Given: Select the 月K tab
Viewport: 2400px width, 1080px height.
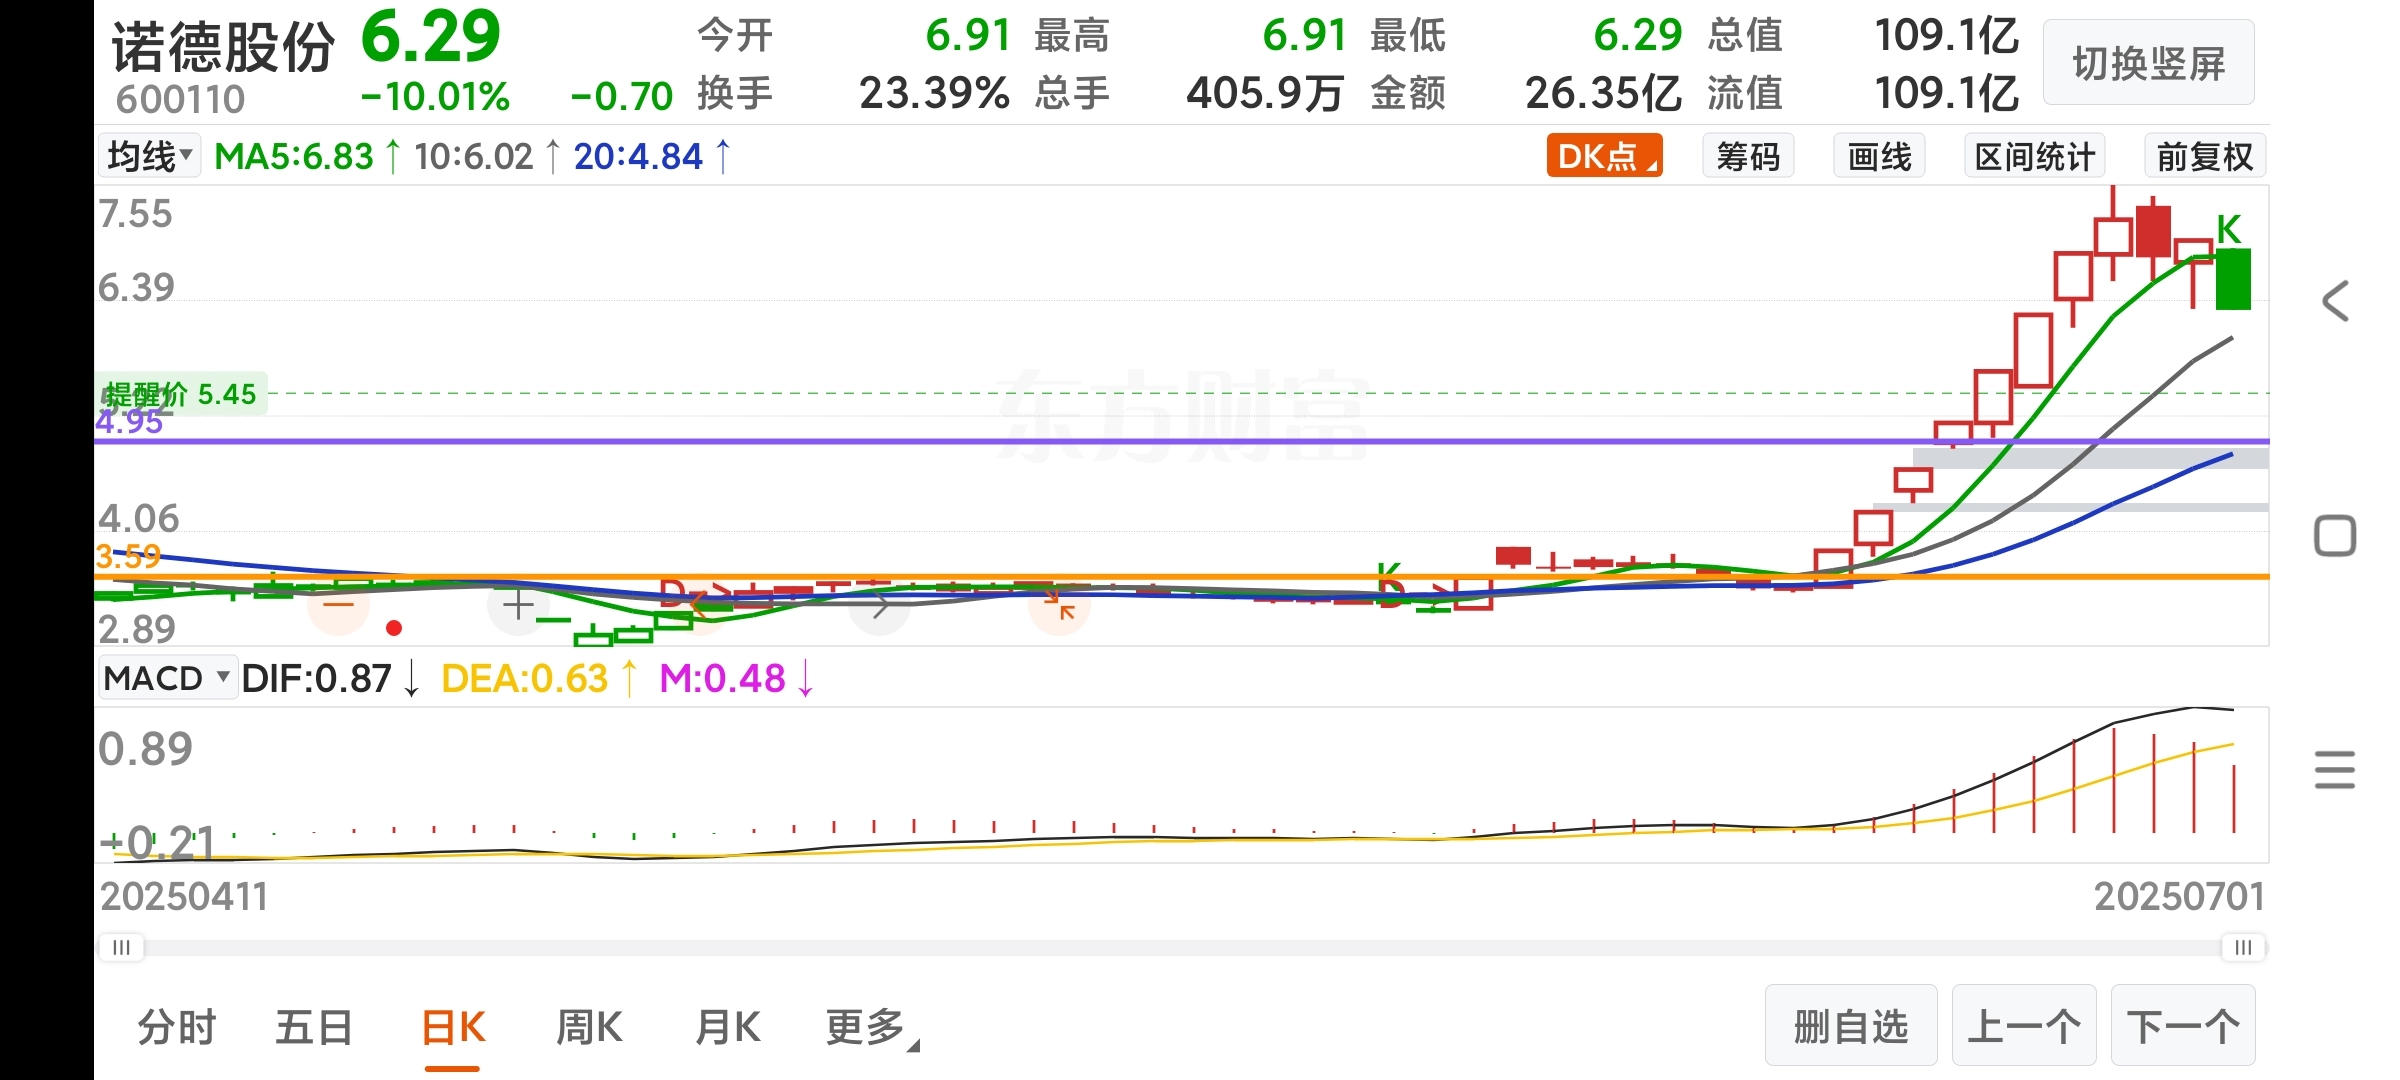Looking at the screenshot, I should tap(728, 1027).
